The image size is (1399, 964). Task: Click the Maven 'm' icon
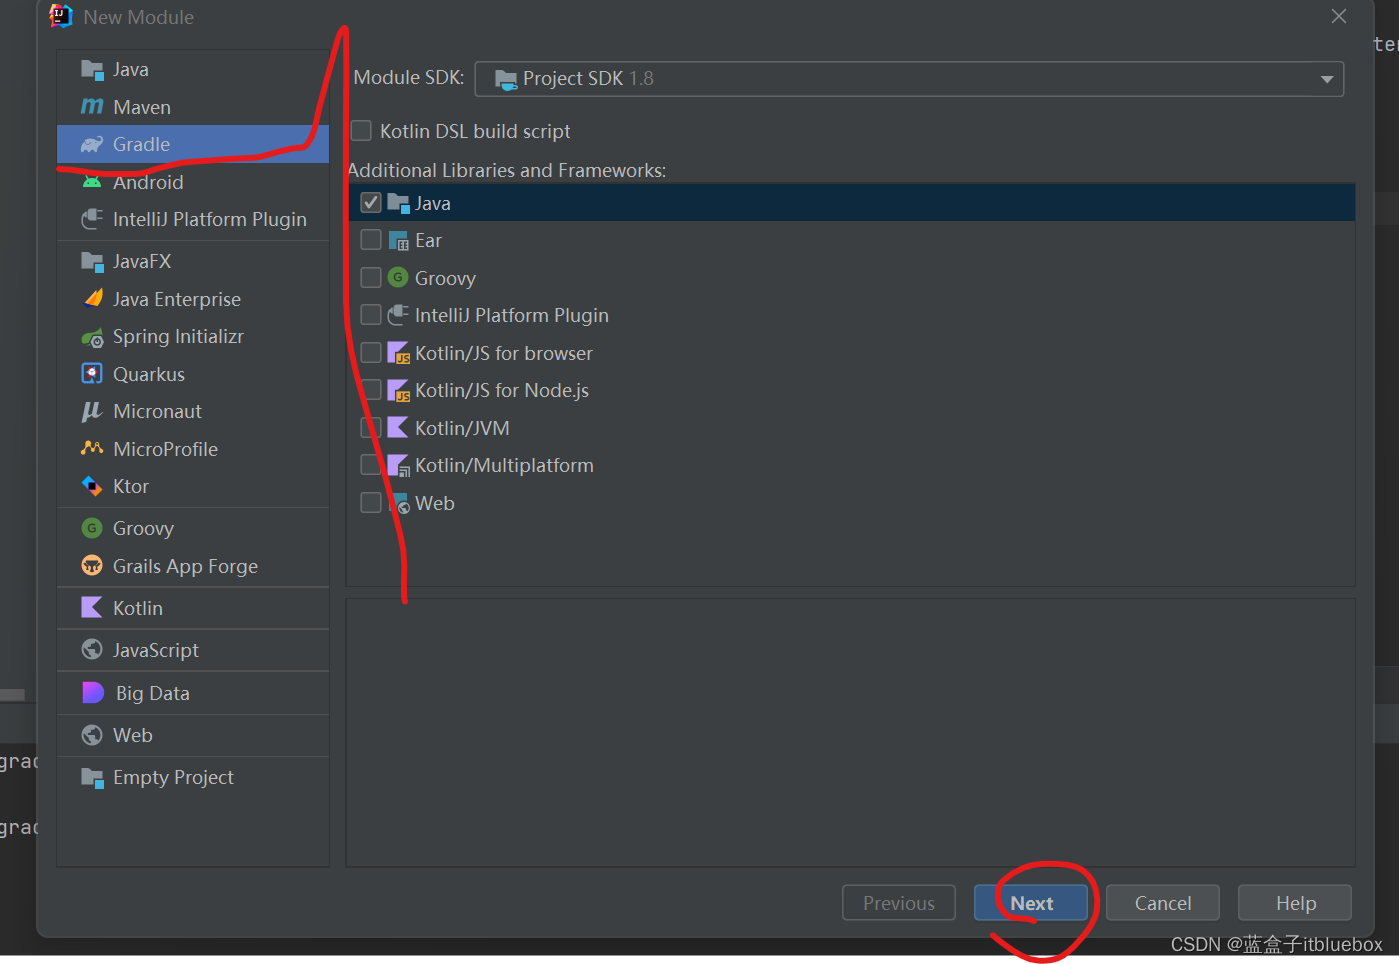coord(92,106)
